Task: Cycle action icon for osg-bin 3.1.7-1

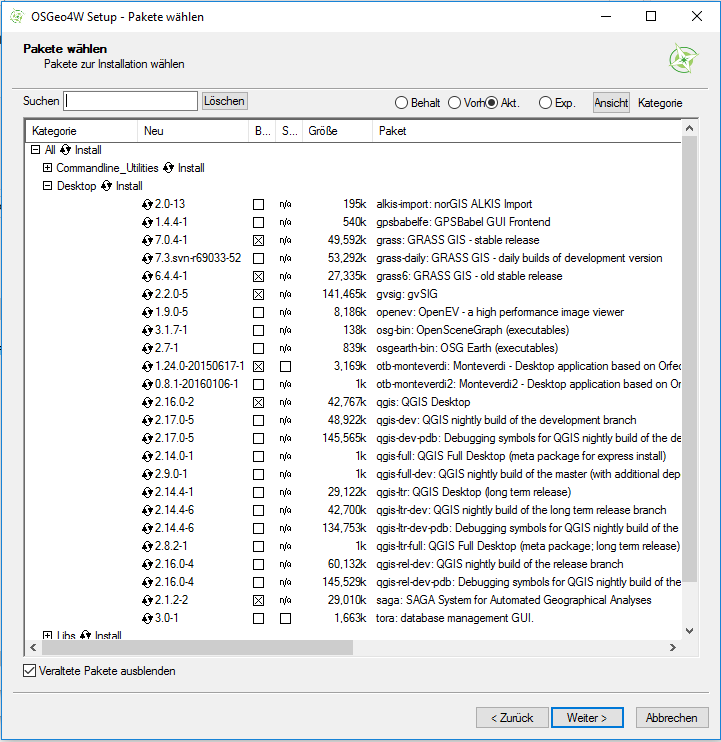Action: 147,330
